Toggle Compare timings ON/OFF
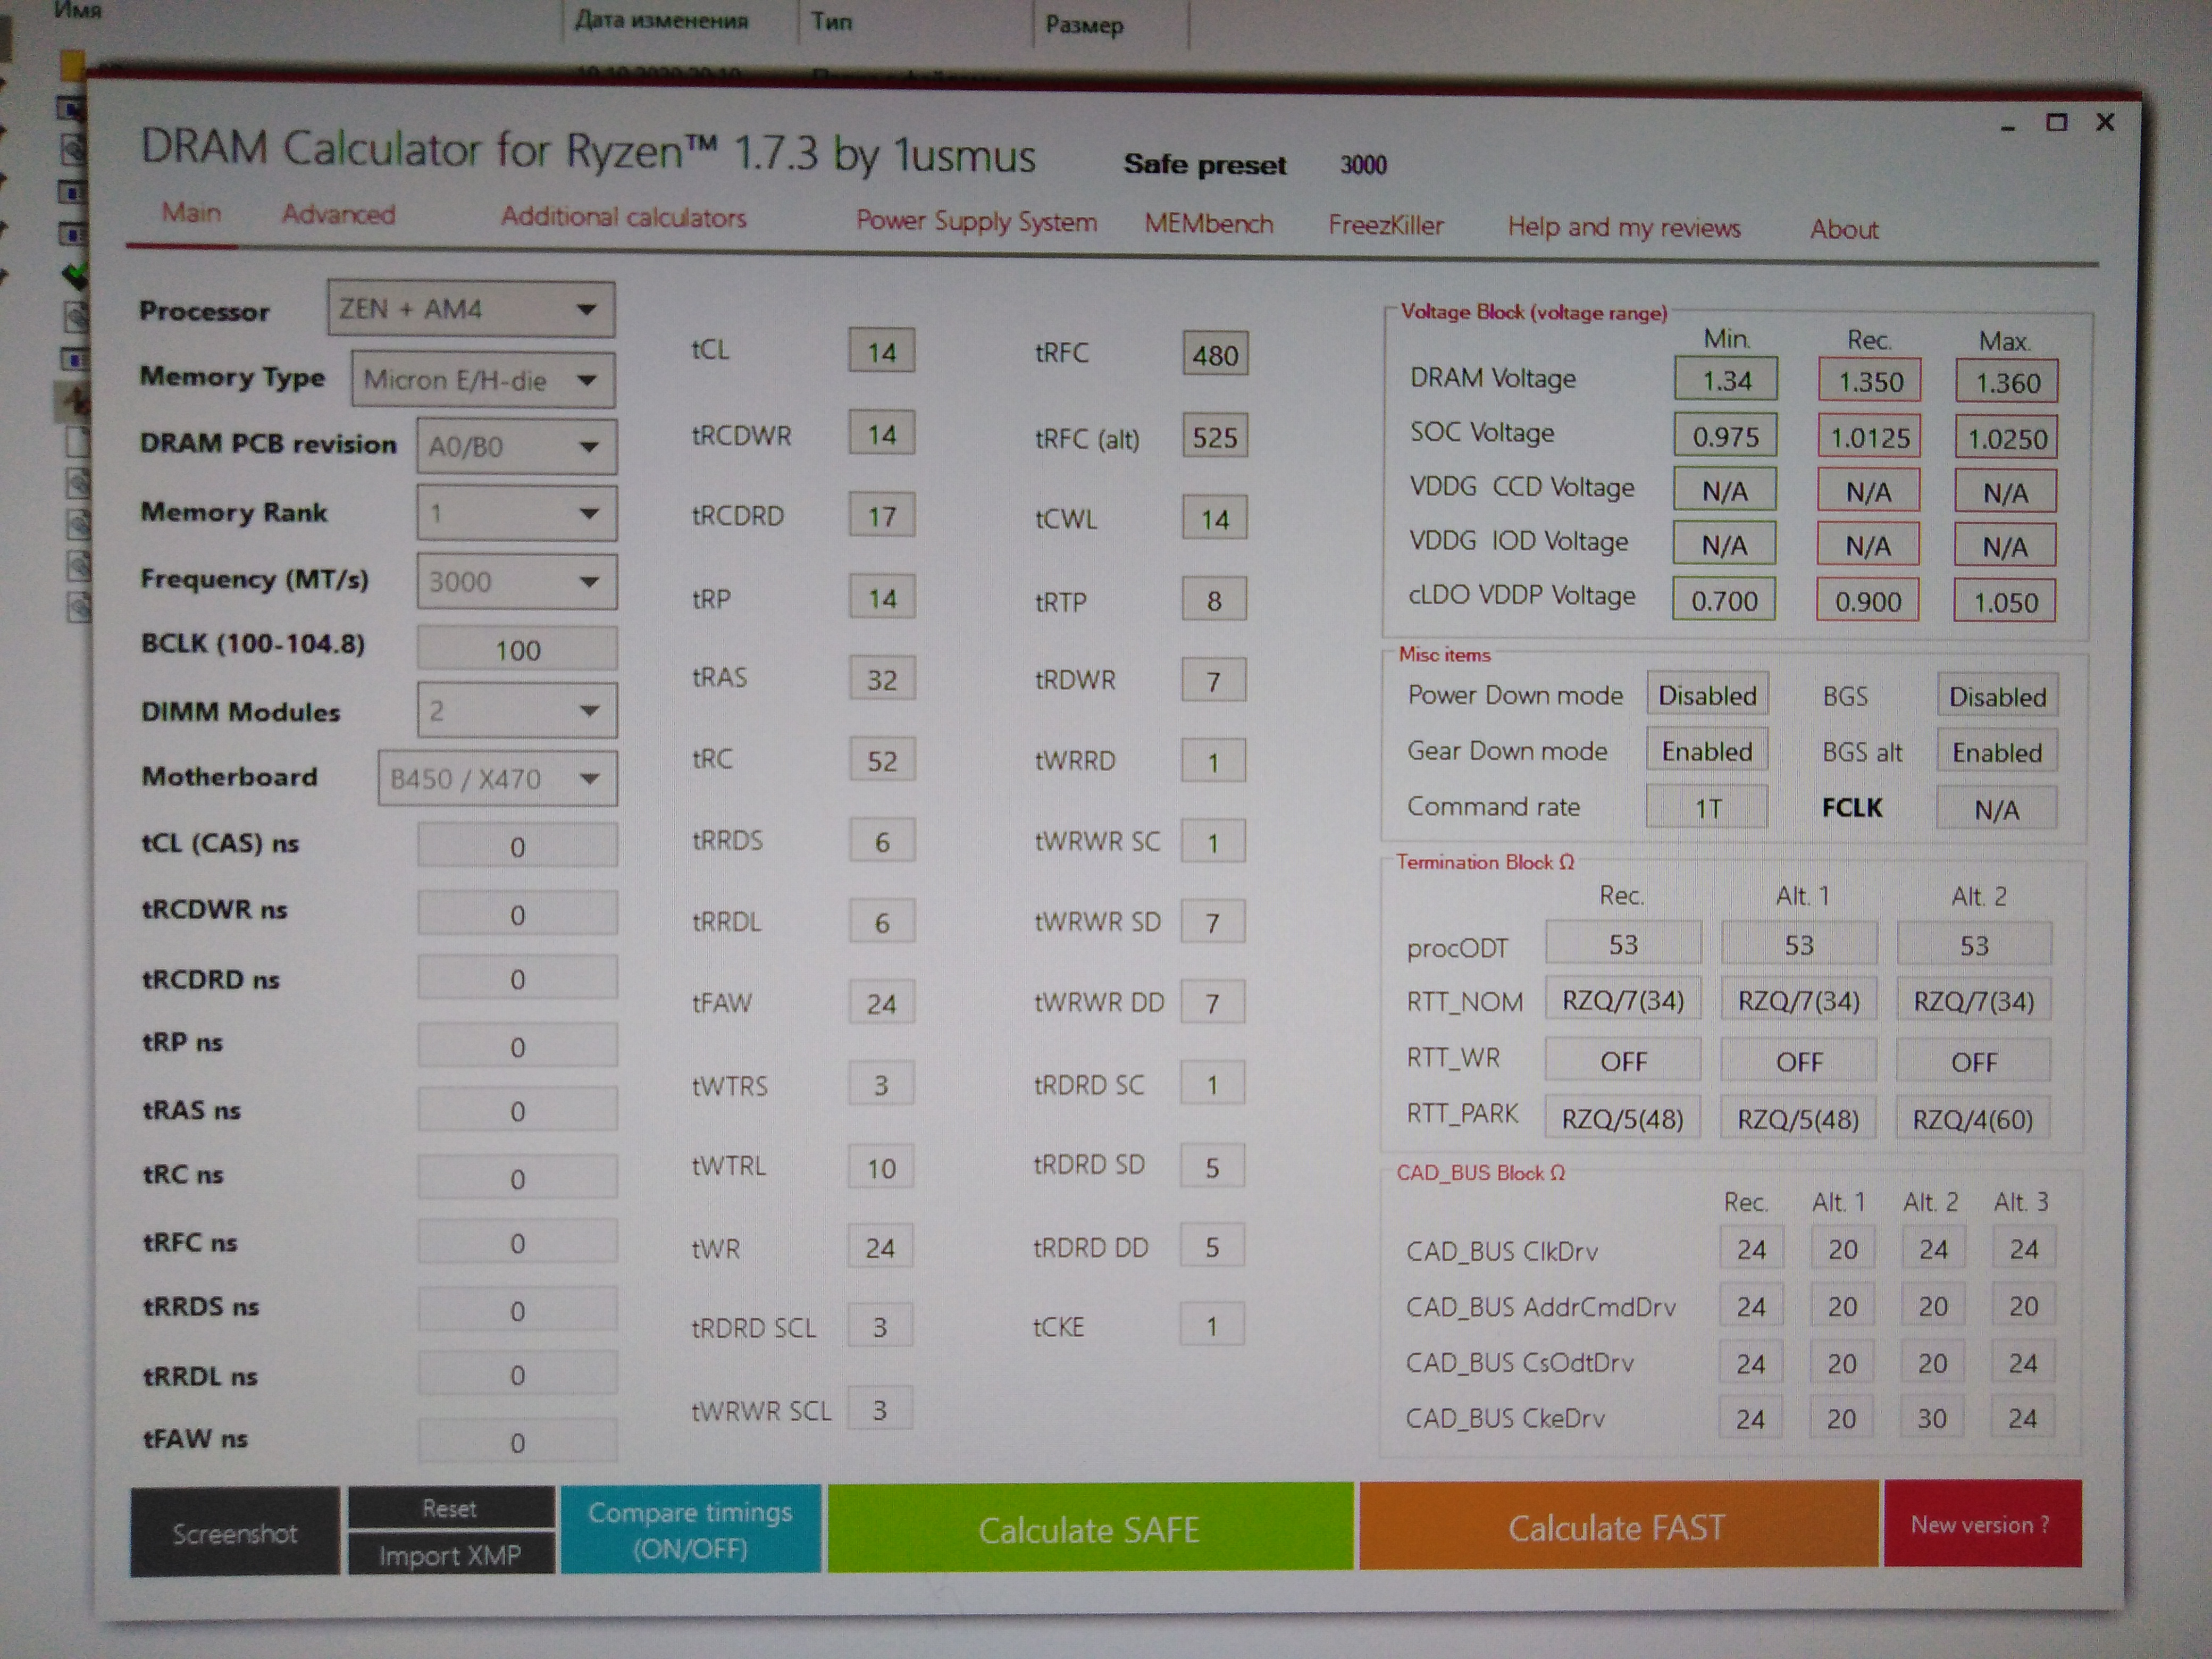This screenshot has width=2212, height=1659. (x=690, y=1529)
